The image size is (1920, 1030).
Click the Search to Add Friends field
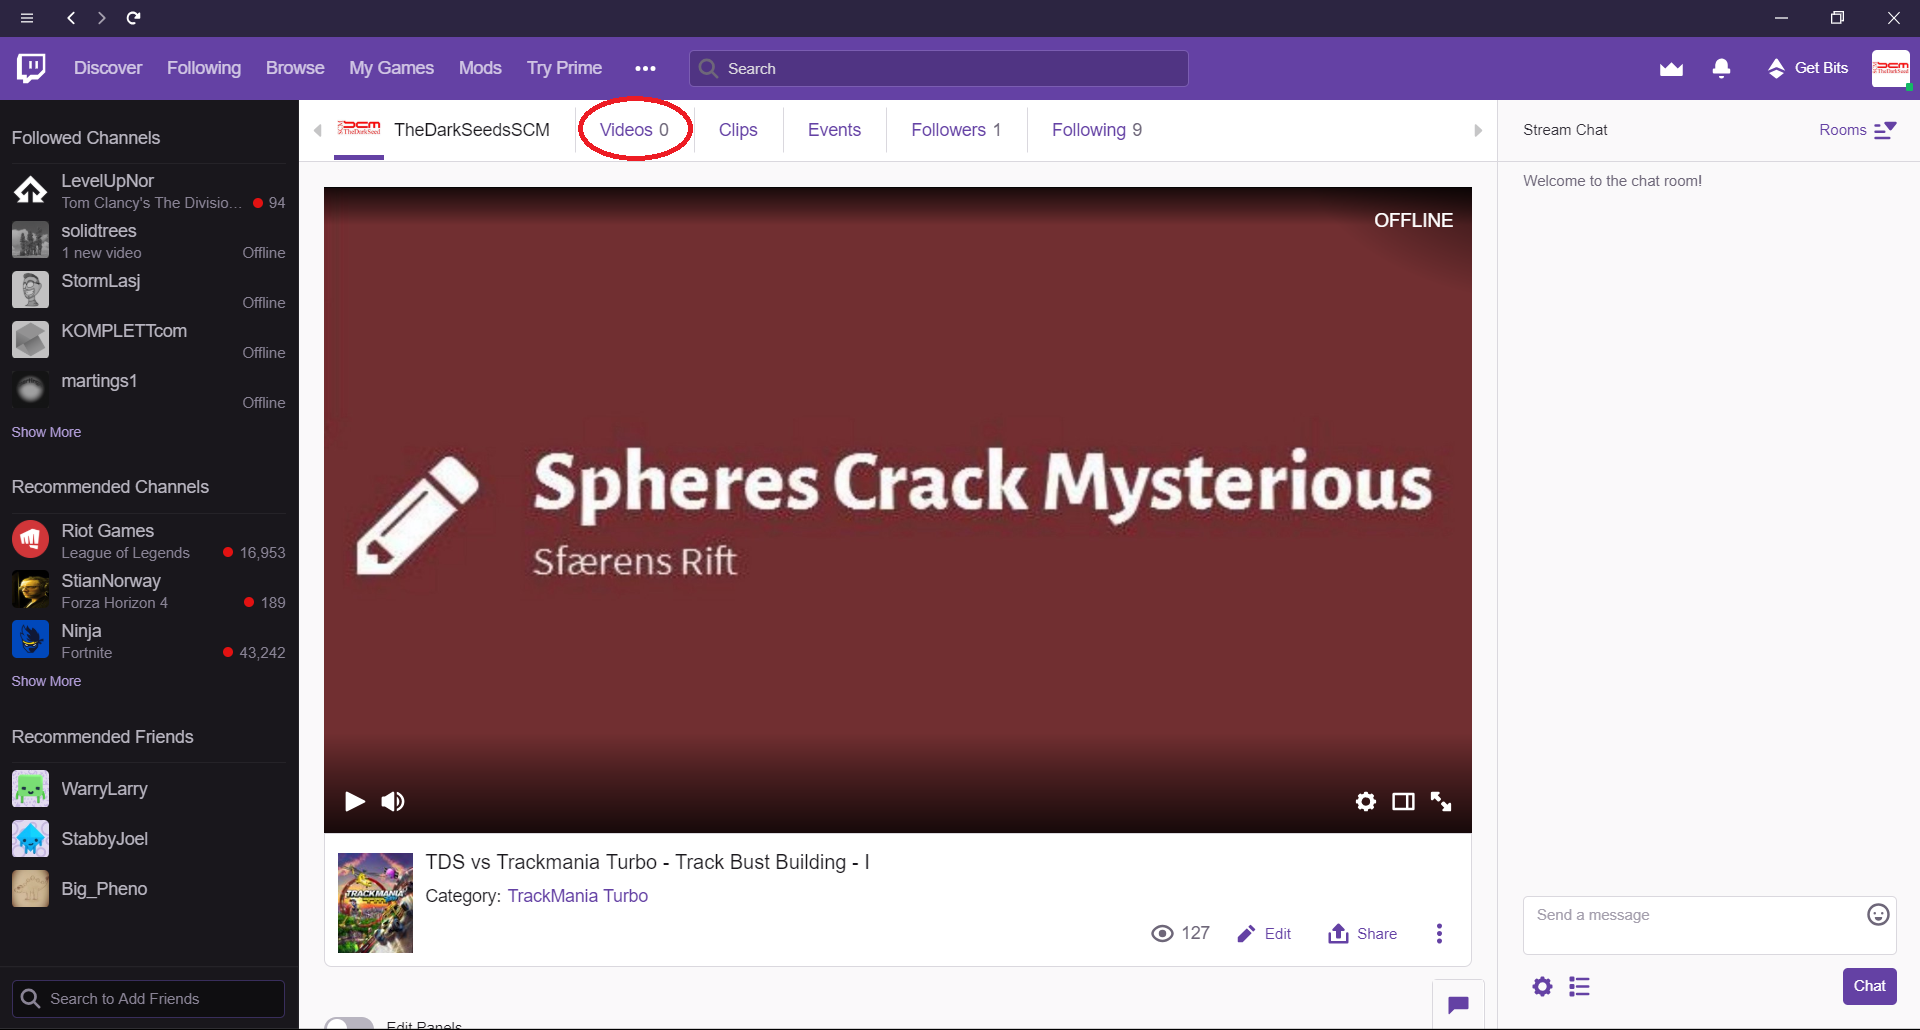[148, 999]
